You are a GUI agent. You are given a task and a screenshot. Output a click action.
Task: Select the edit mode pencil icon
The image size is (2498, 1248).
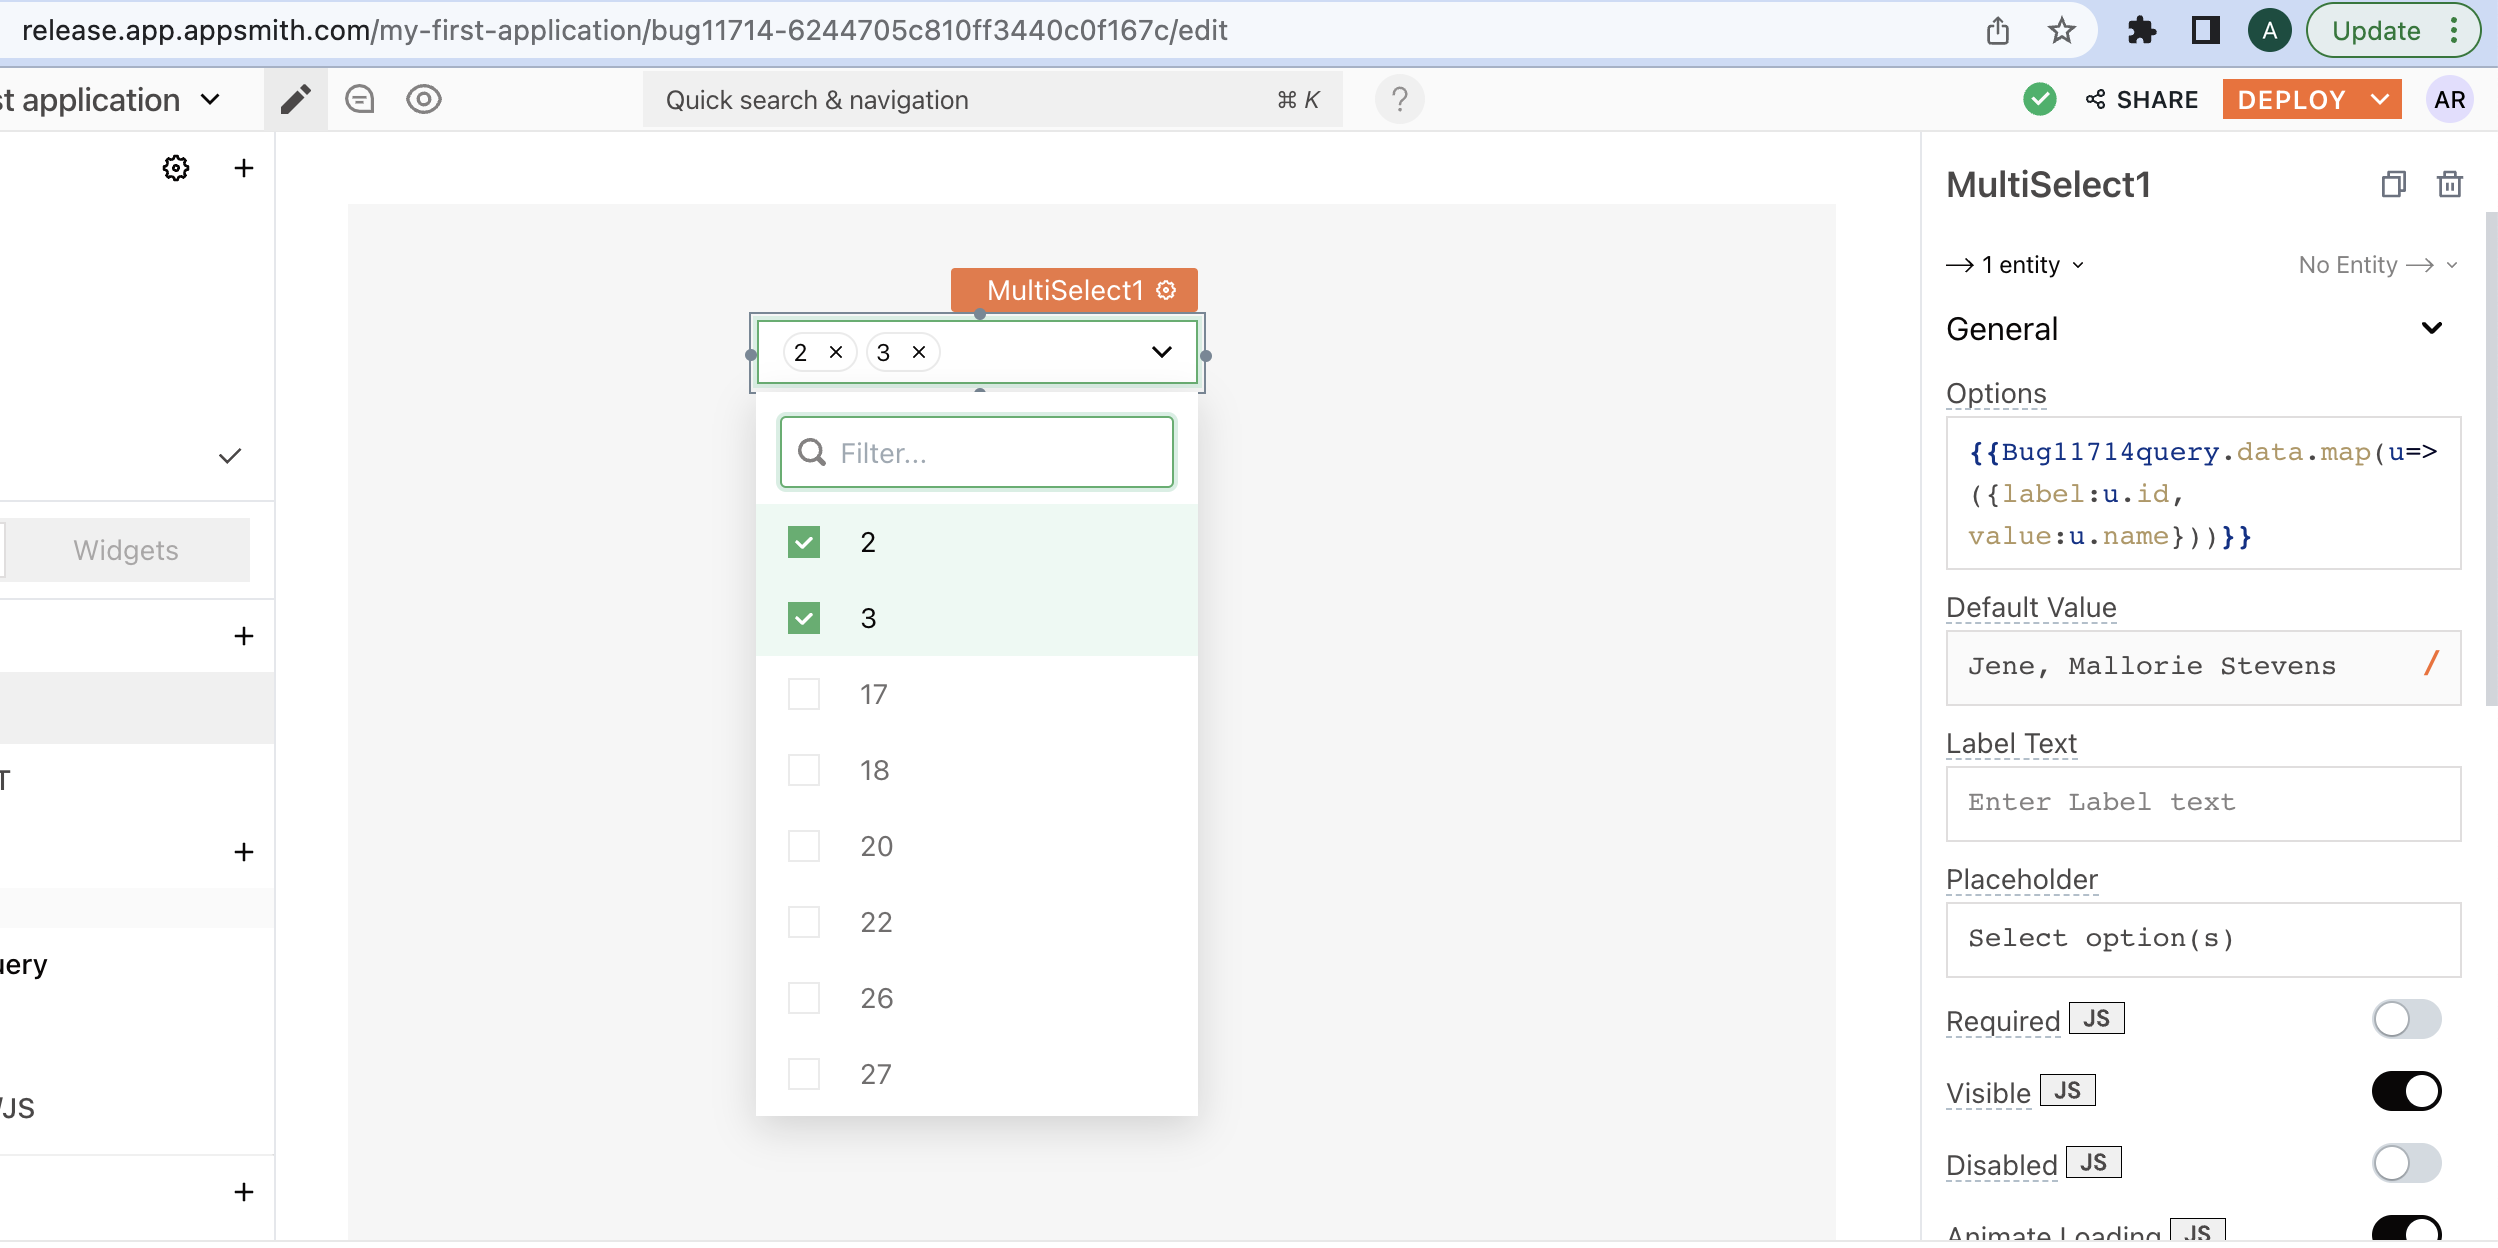[x=295, y=99]
